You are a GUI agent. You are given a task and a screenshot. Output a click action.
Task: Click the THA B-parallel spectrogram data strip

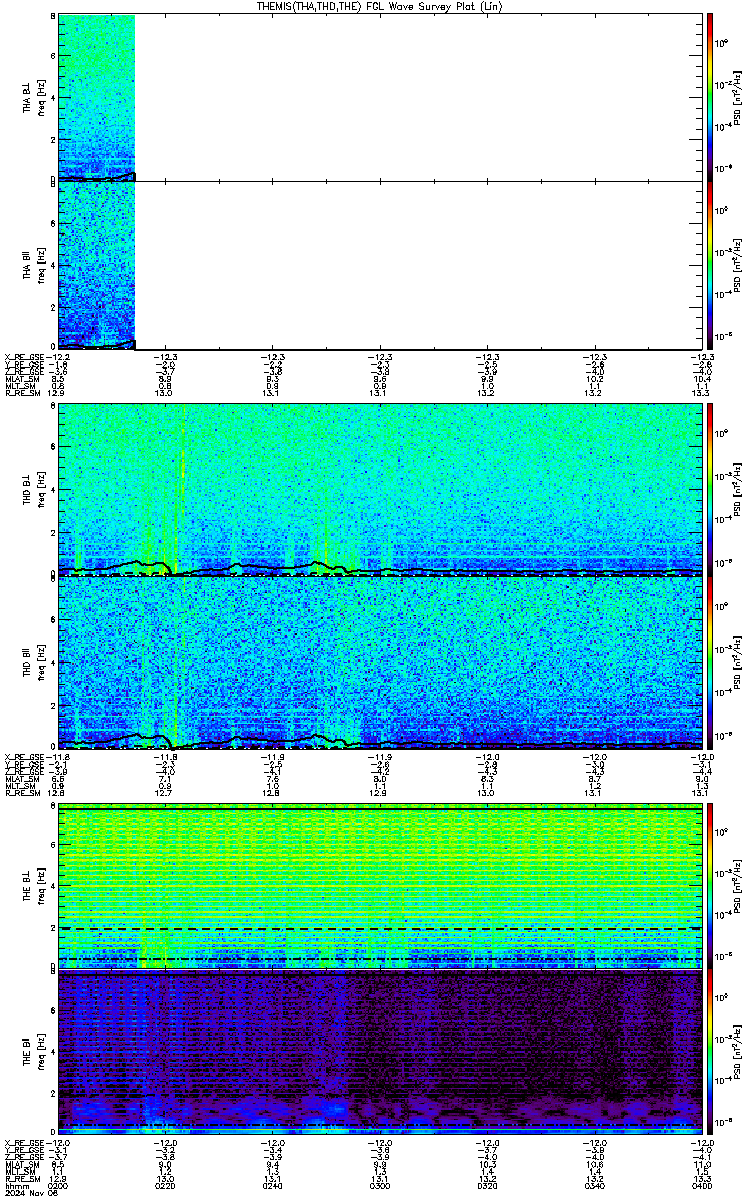[97, 265]
